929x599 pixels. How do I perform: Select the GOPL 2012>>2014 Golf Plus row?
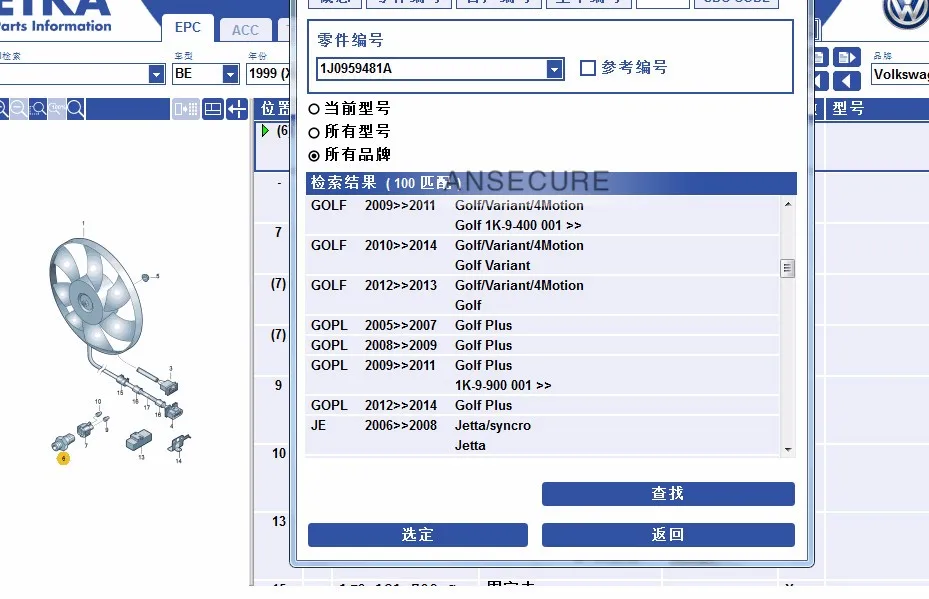point(543,405)
